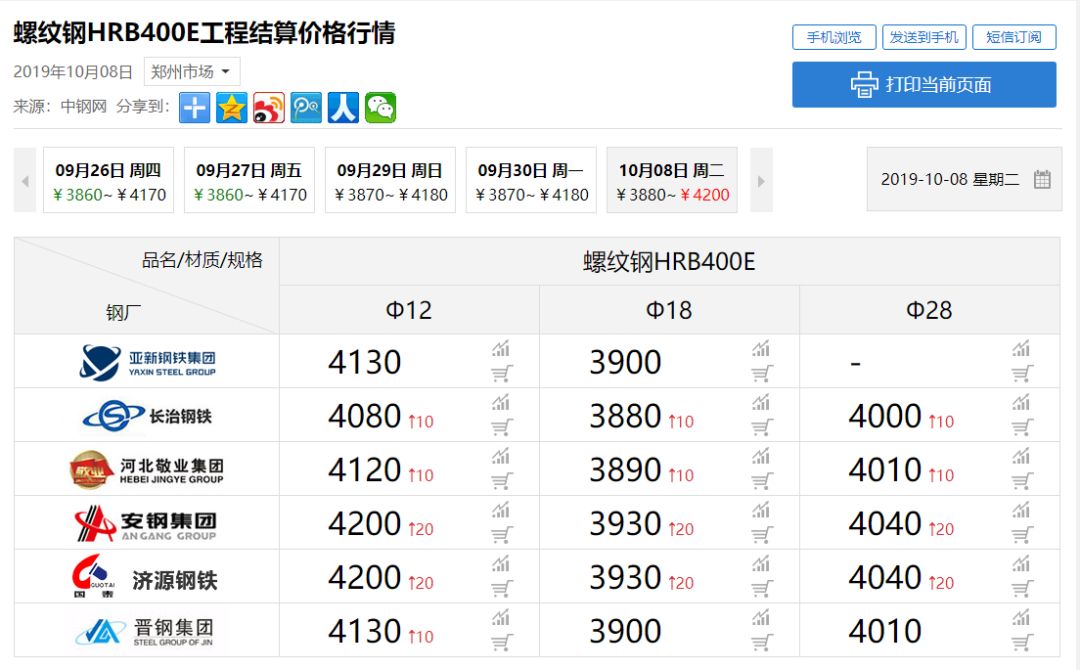Click 河北敬业 Φ18 price 3890

click(625, 470)
